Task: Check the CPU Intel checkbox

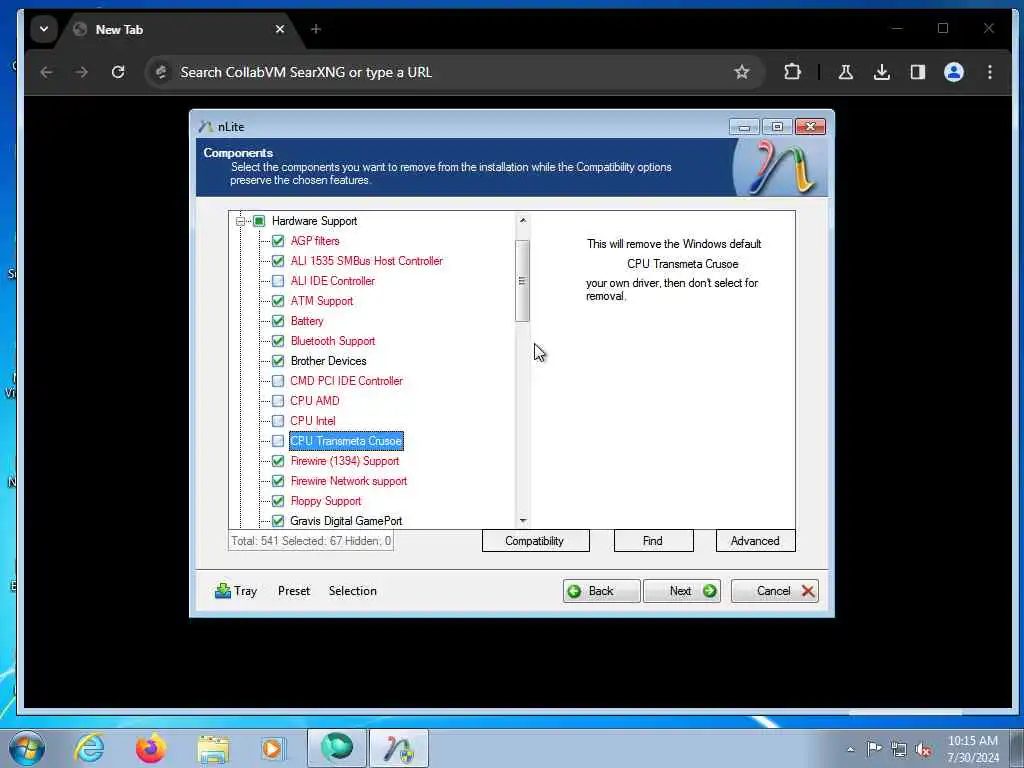Action: [x=278, y=421]
